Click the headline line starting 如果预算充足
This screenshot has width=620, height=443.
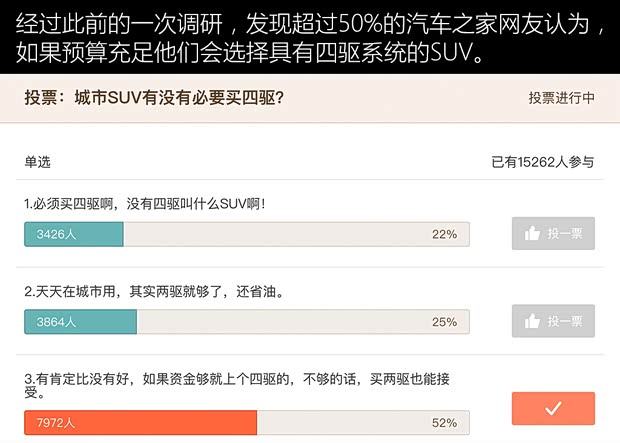[248, 52]
